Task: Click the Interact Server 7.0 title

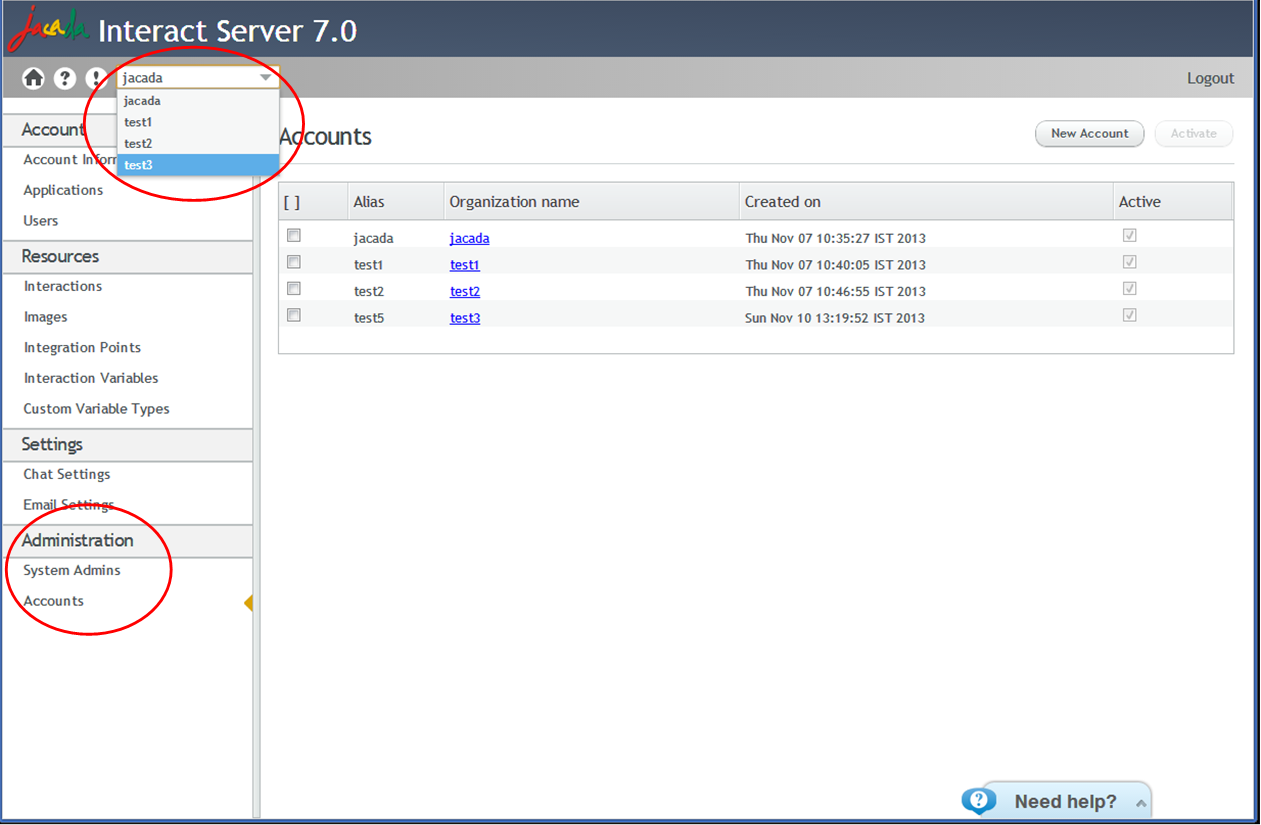Action: pos(227,31)
